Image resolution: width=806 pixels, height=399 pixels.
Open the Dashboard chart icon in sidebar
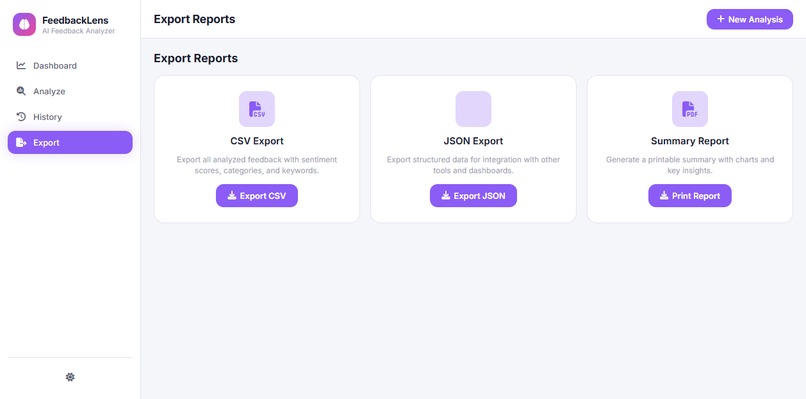[x=21, y=65]
